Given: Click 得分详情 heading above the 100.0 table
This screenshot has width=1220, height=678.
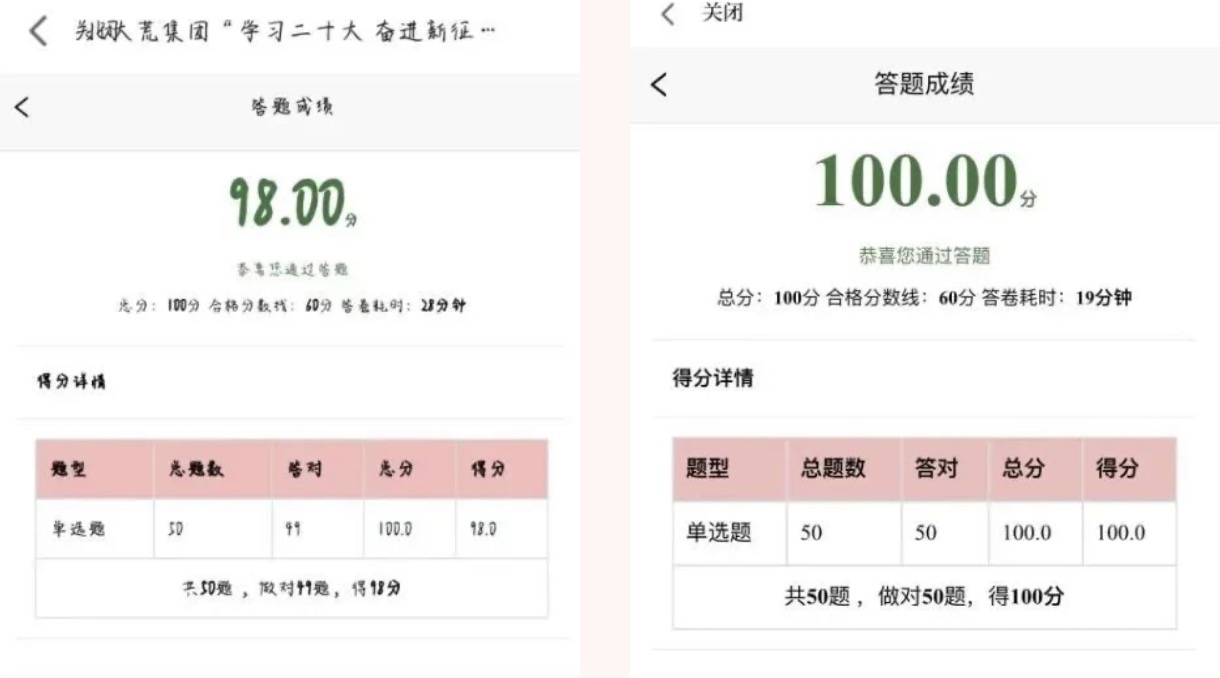Looking at the screenshot, I should tap(712, 380).
